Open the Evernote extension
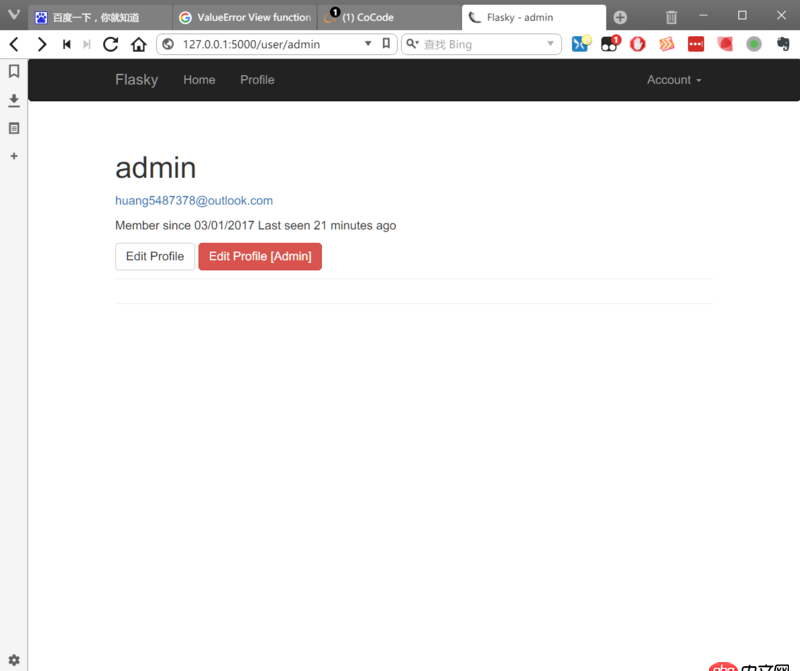800x671 pixels. (x=781, y=44)
